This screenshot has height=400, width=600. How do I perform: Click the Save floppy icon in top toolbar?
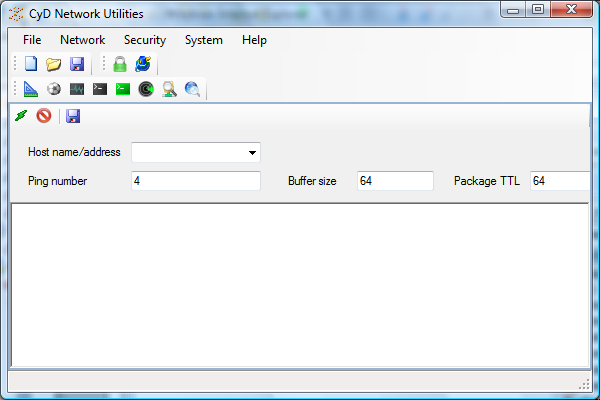click(x=77, y=64)
